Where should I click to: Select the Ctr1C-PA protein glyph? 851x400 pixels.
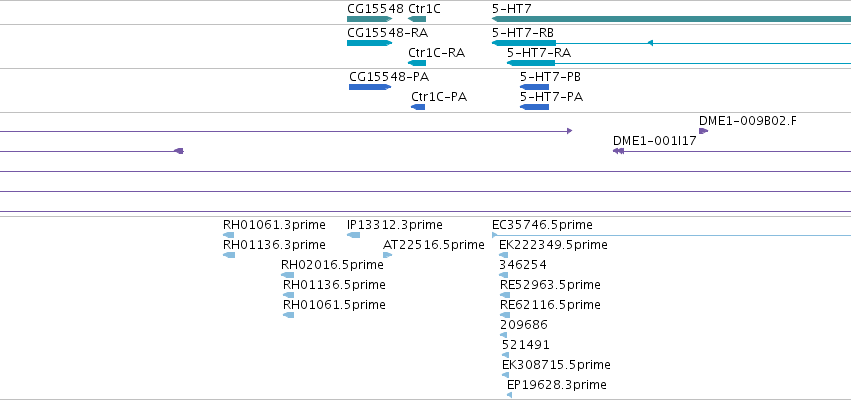click(x=418, y=107)
